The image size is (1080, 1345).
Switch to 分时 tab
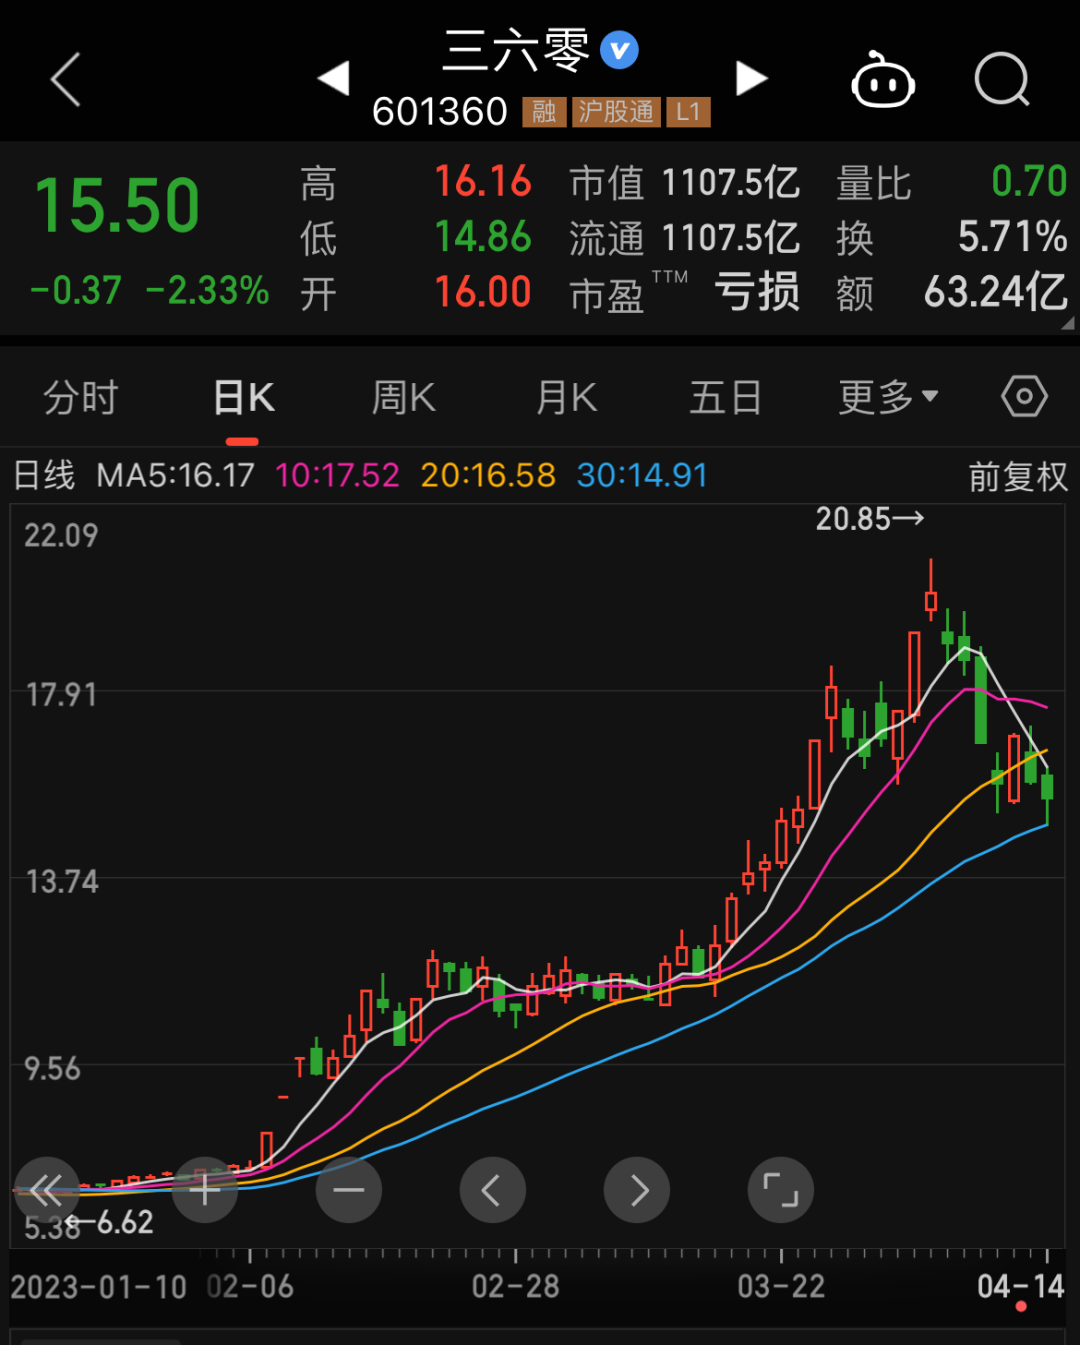click(x=81, y=398)
